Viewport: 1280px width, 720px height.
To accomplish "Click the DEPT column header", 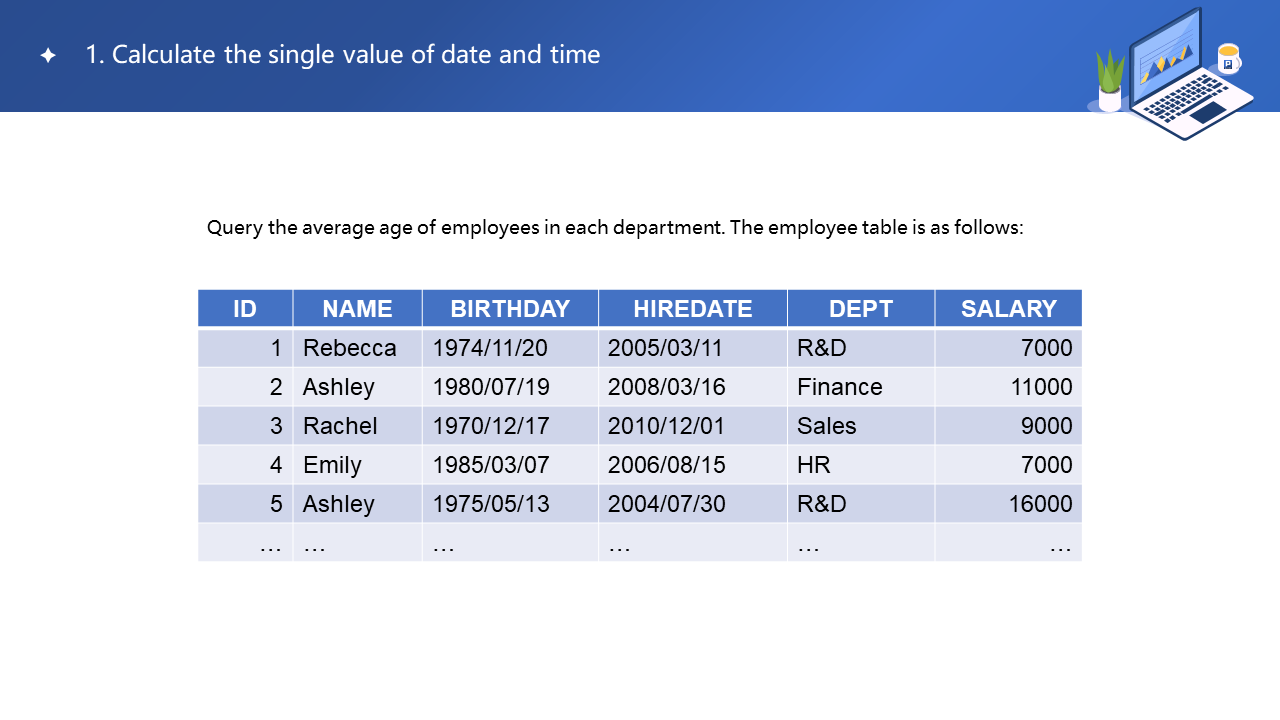I will click(860, 309).
